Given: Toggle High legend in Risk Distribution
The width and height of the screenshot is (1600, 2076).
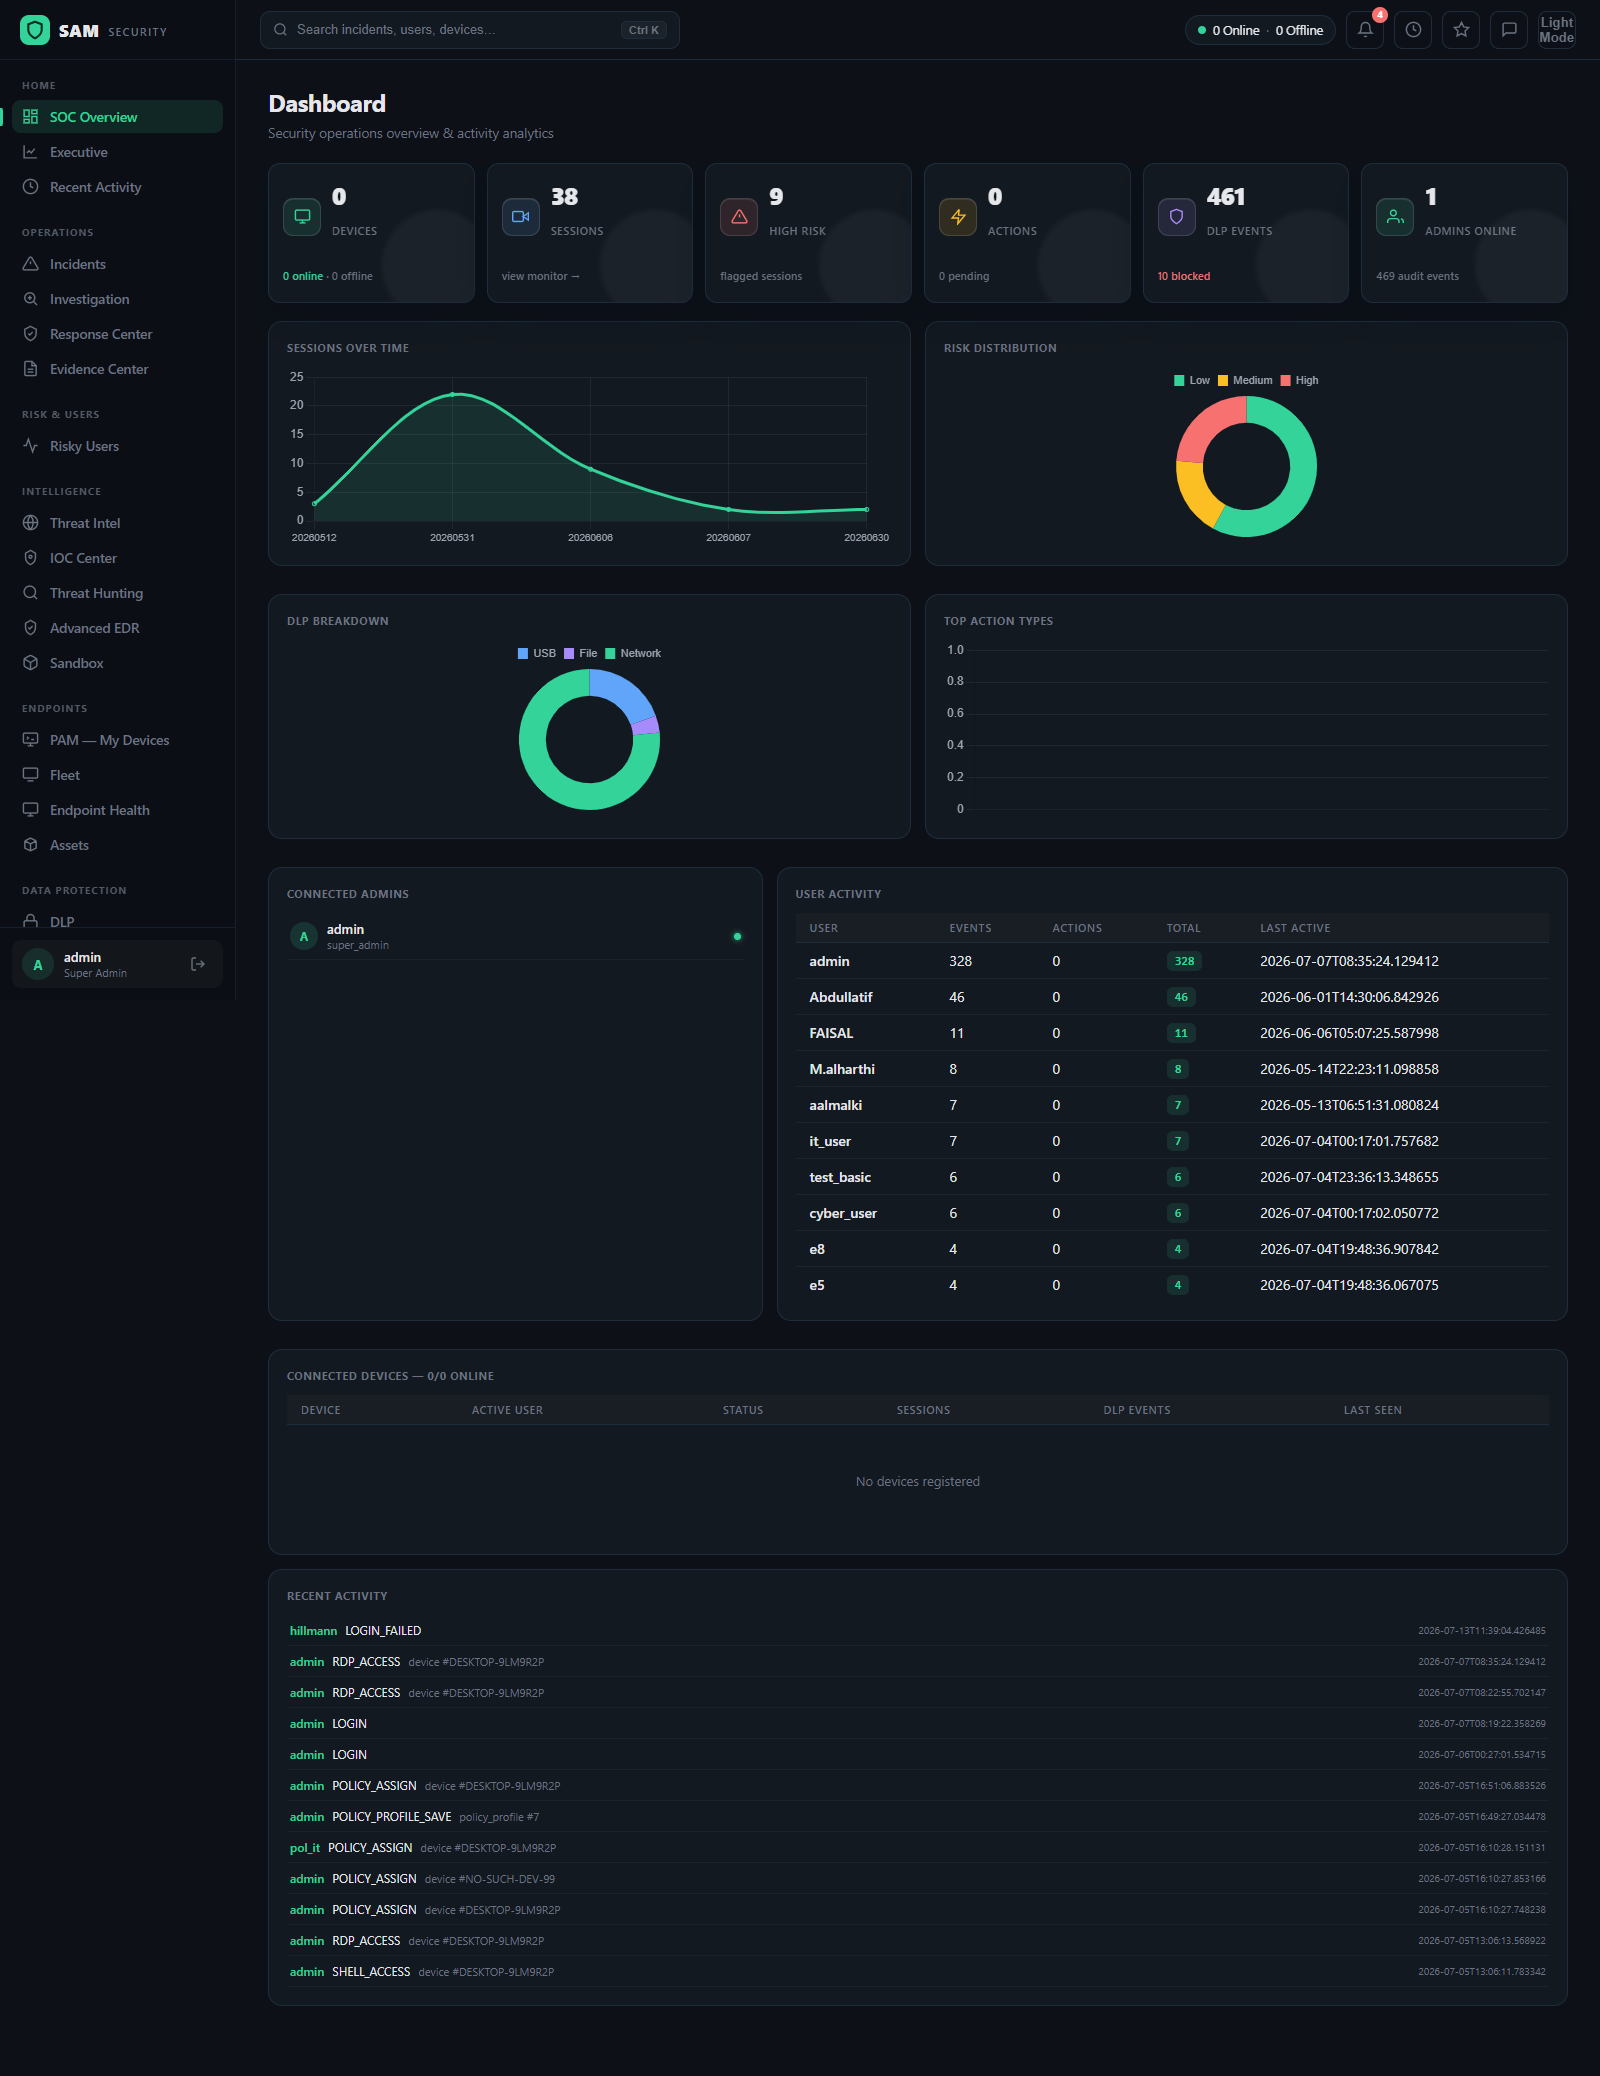Looking at the screenshot, I should click(1300, 380).
